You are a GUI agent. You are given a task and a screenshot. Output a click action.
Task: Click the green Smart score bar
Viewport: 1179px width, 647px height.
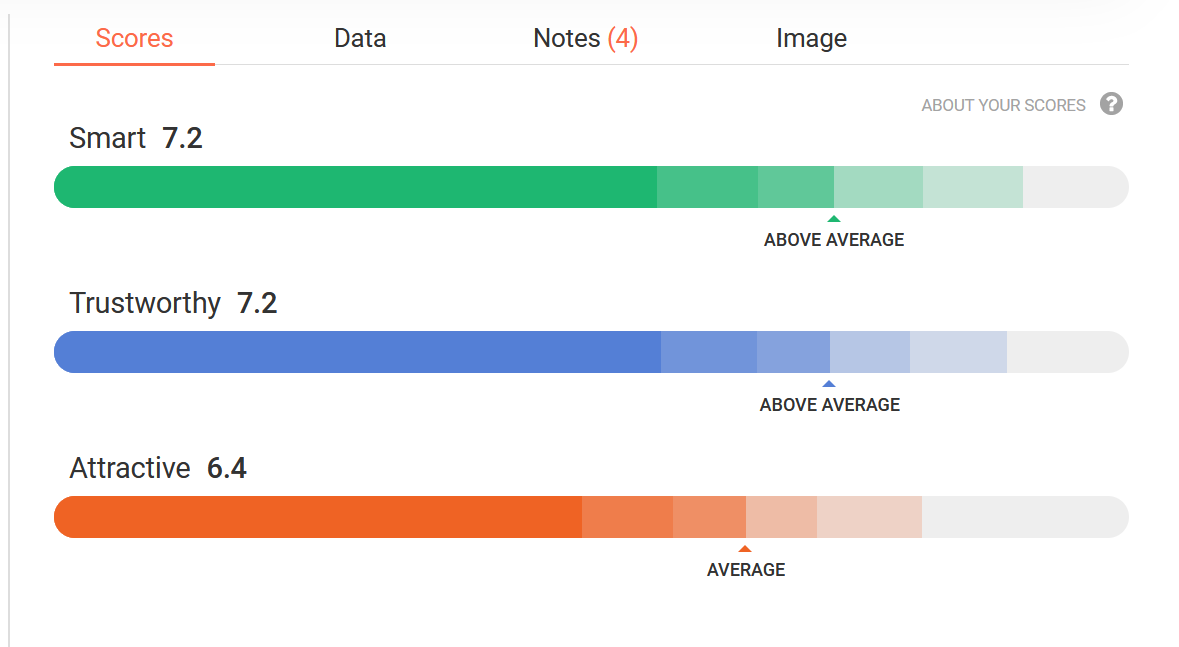tap(591, 187)
